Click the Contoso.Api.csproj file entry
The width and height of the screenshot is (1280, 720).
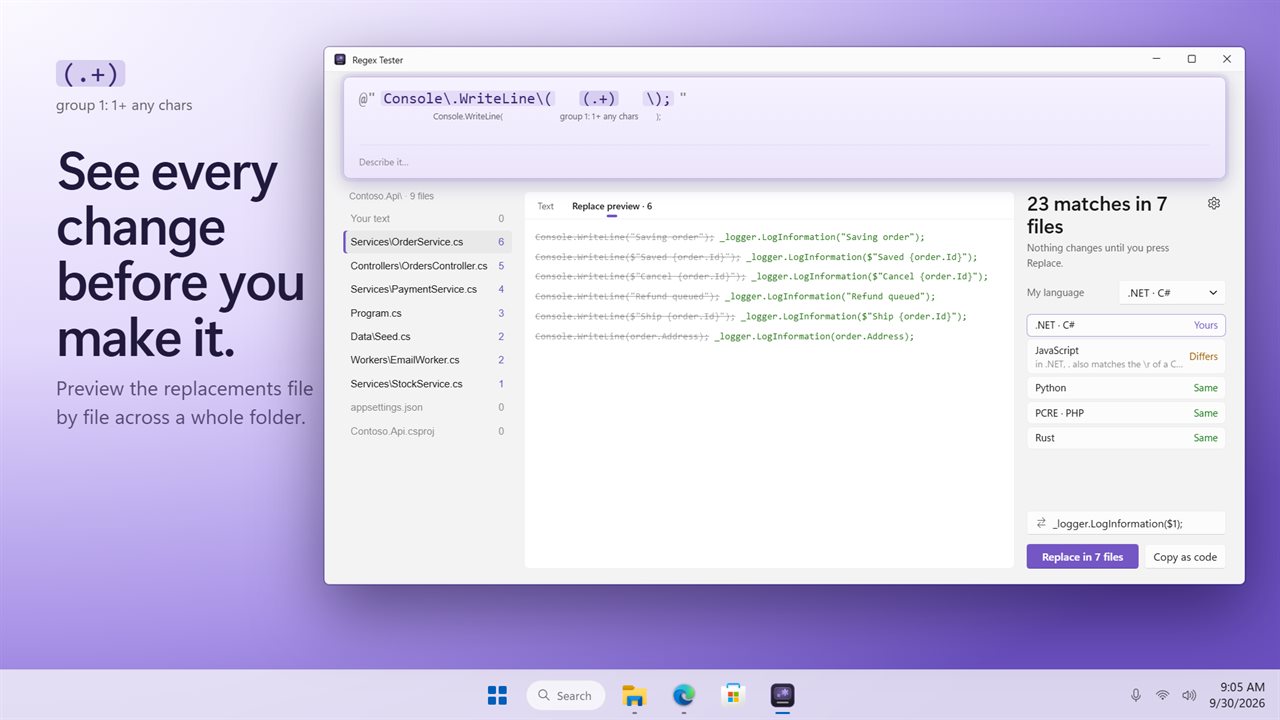pos(427,431)
